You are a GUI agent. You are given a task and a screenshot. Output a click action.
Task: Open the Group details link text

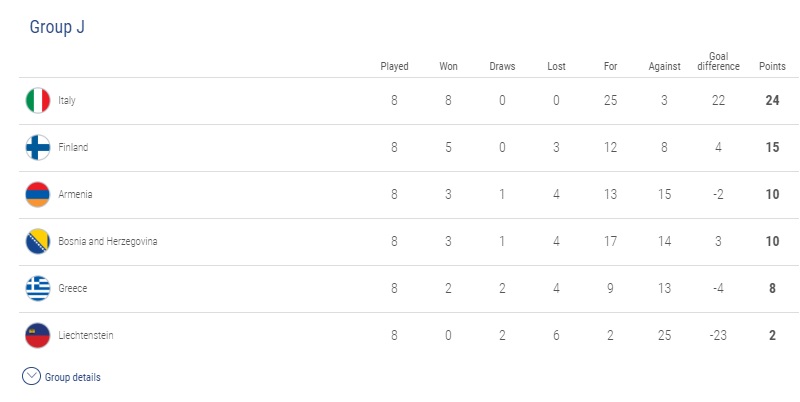72,378
